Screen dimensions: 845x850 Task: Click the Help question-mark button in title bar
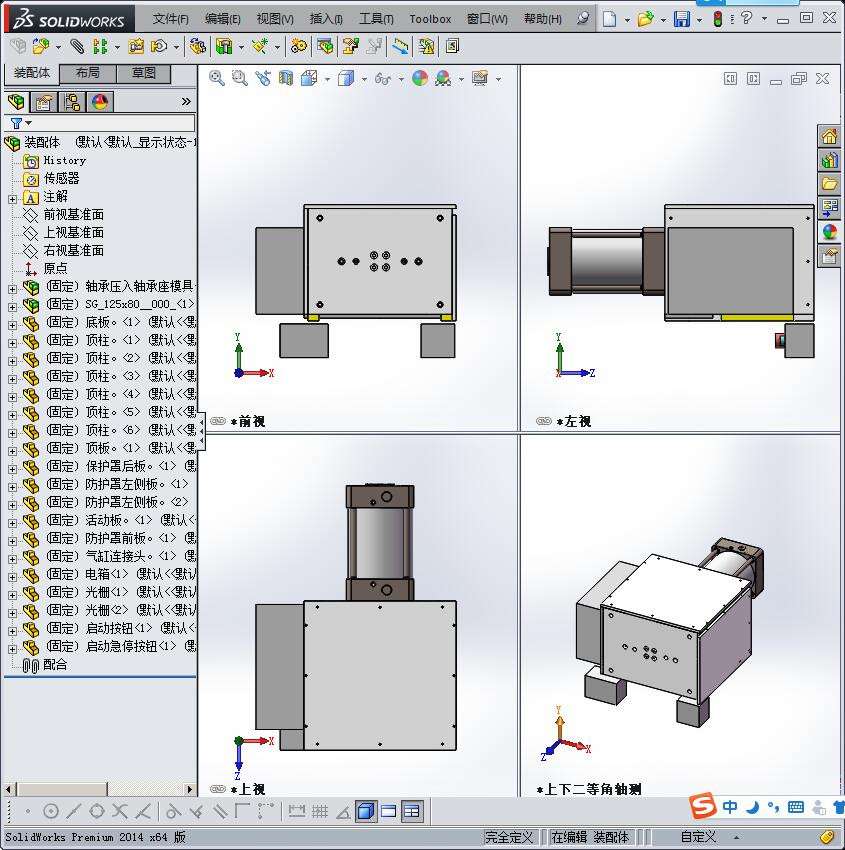tap(746, 17)
